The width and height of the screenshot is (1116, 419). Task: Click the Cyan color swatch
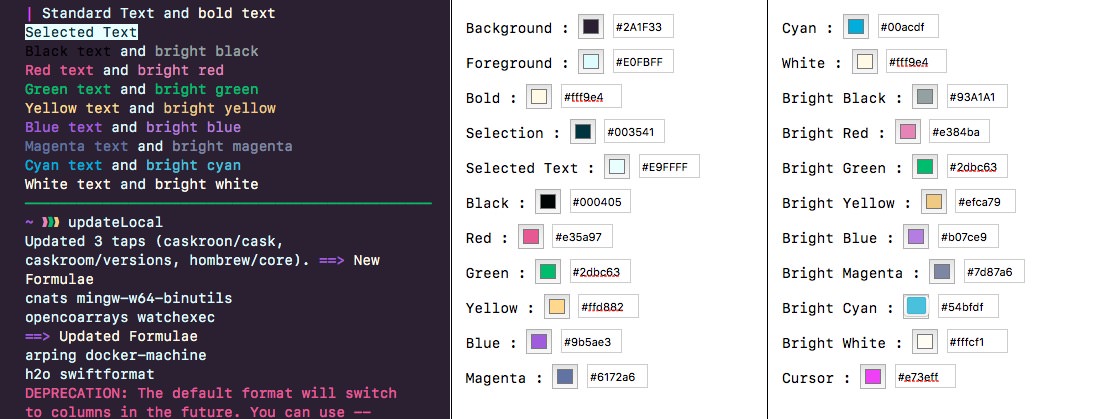[x=855, y=27]
